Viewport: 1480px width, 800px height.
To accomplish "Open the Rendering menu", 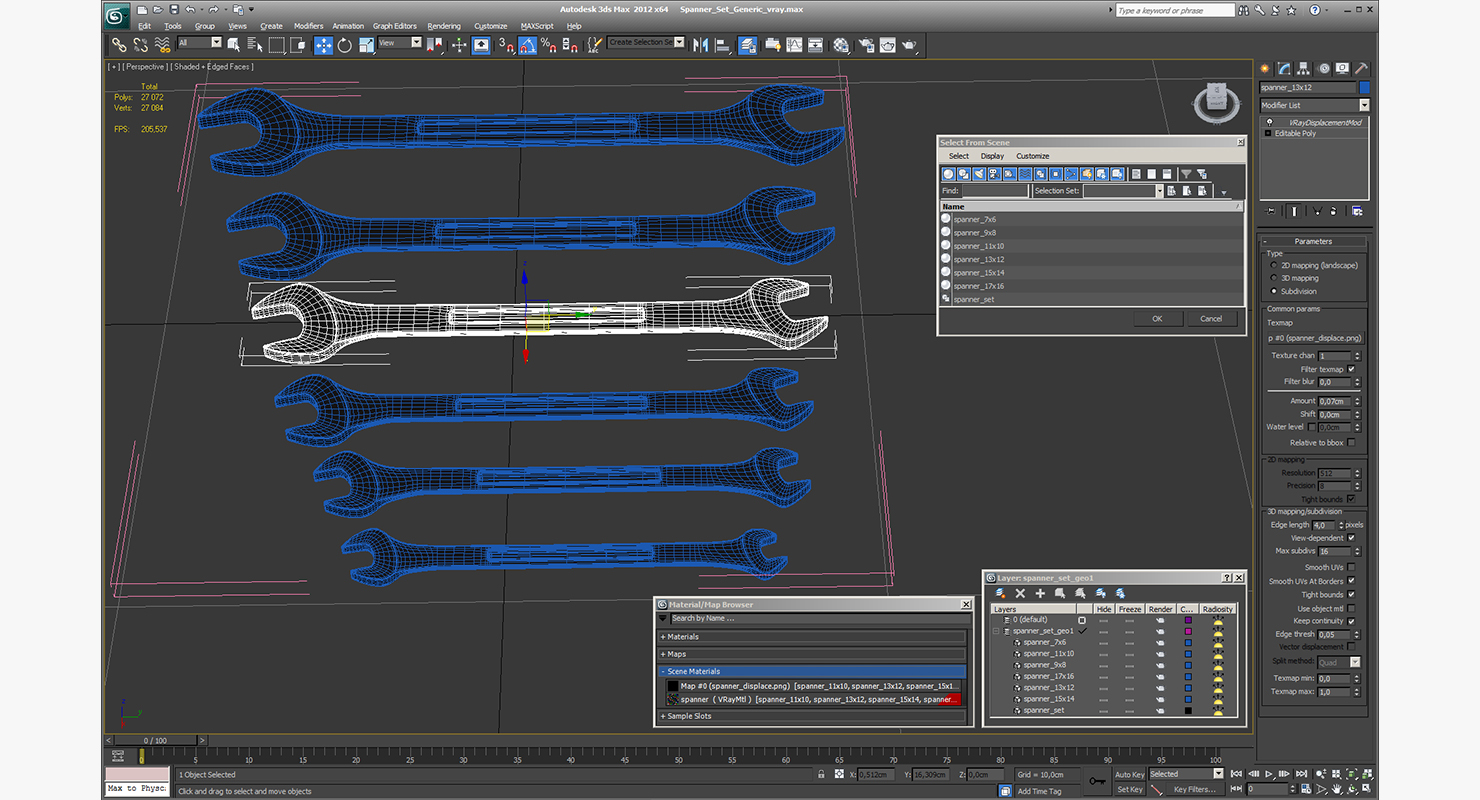I will pyautogui.click(x=444, y=26).
